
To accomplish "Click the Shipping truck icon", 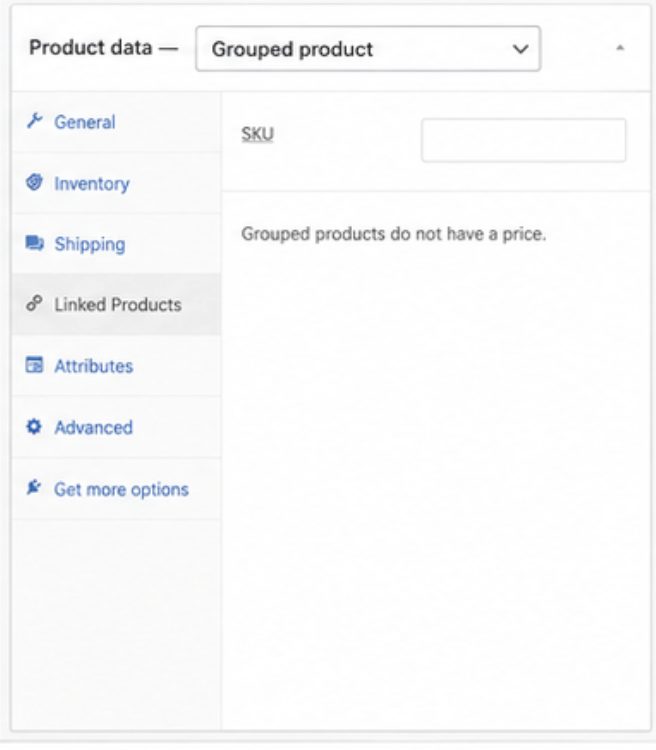I will coord(34,243).
